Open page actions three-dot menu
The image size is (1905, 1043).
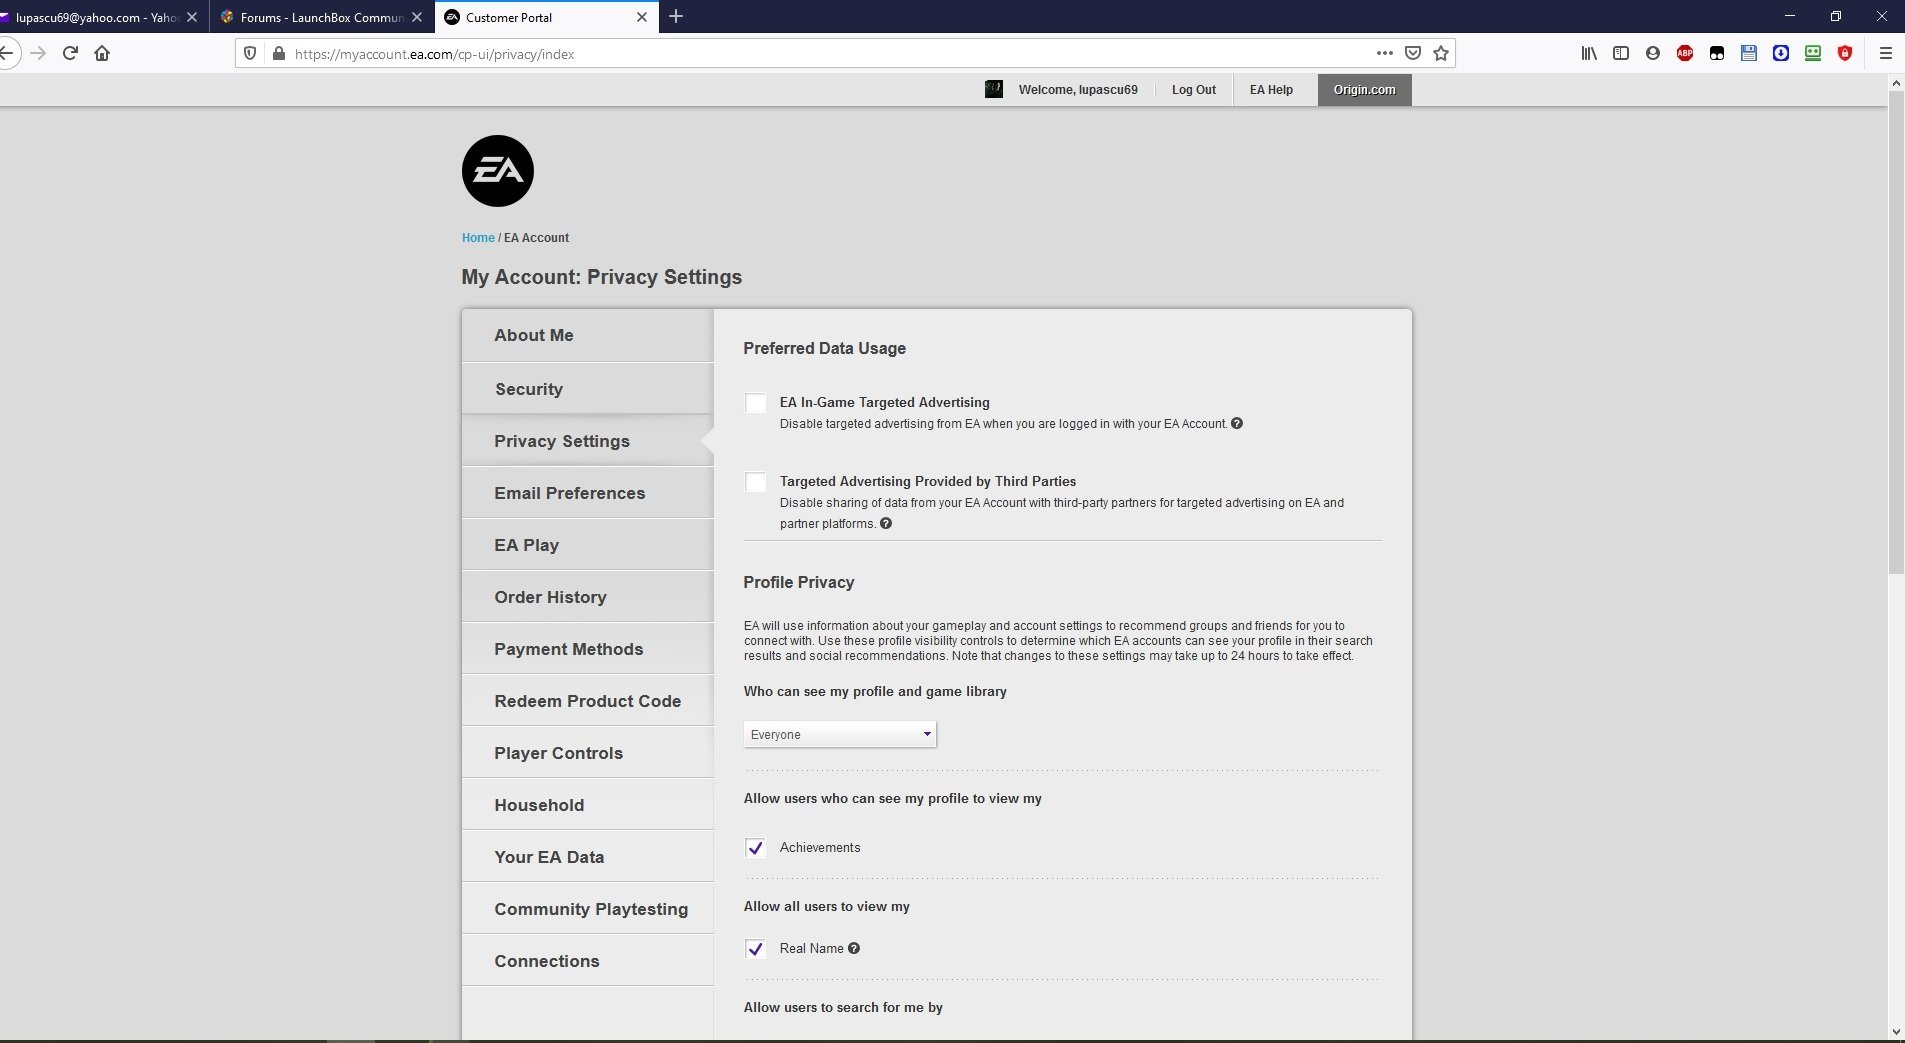point(1385,54)
